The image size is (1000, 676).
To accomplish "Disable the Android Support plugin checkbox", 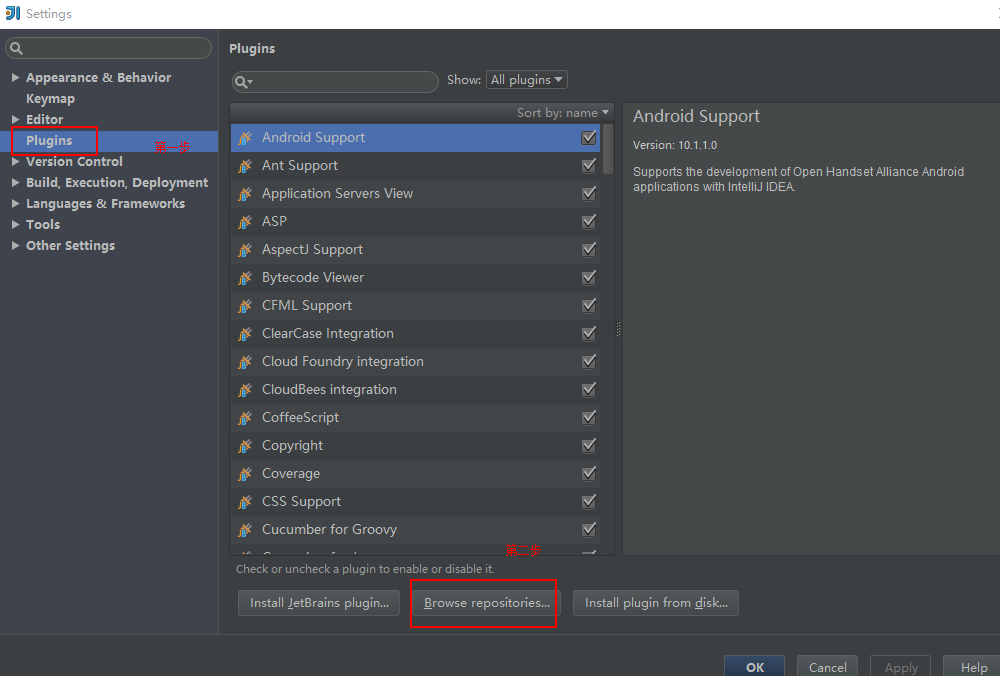I will pos(589,137).
